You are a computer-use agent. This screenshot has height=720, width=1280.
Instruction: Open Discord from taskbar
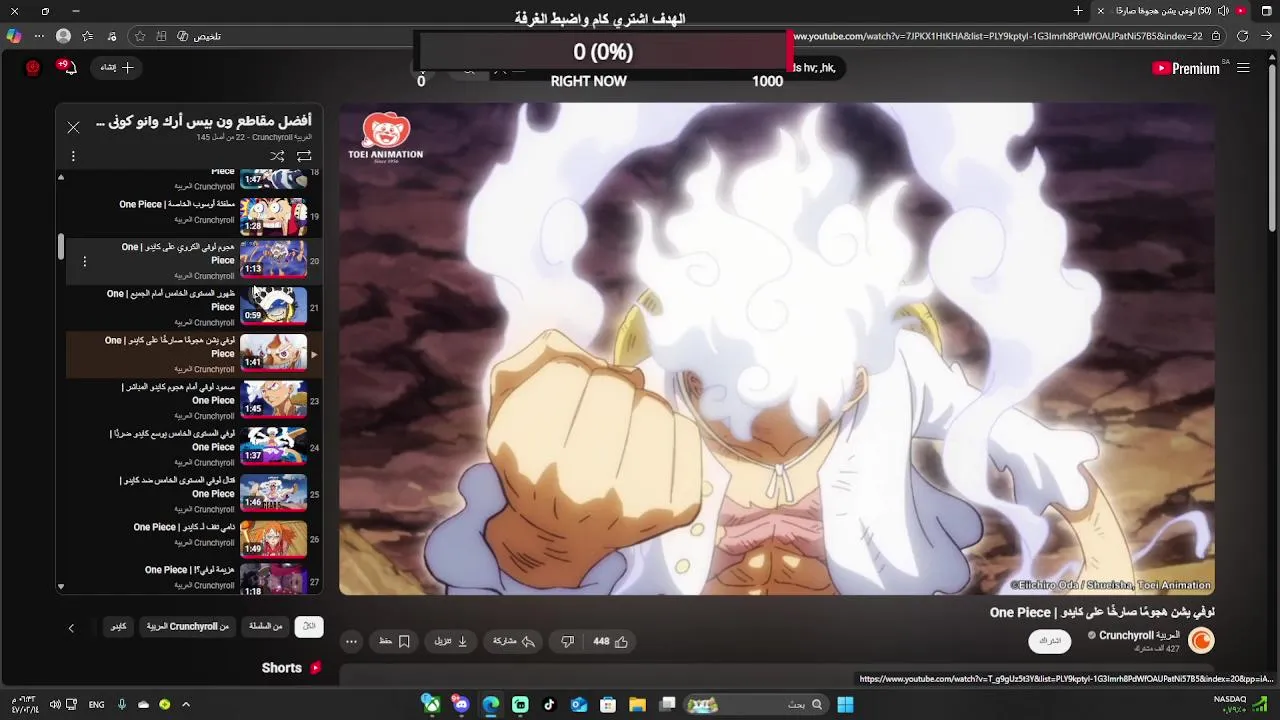pyautogui.click(x=461, y=704)
